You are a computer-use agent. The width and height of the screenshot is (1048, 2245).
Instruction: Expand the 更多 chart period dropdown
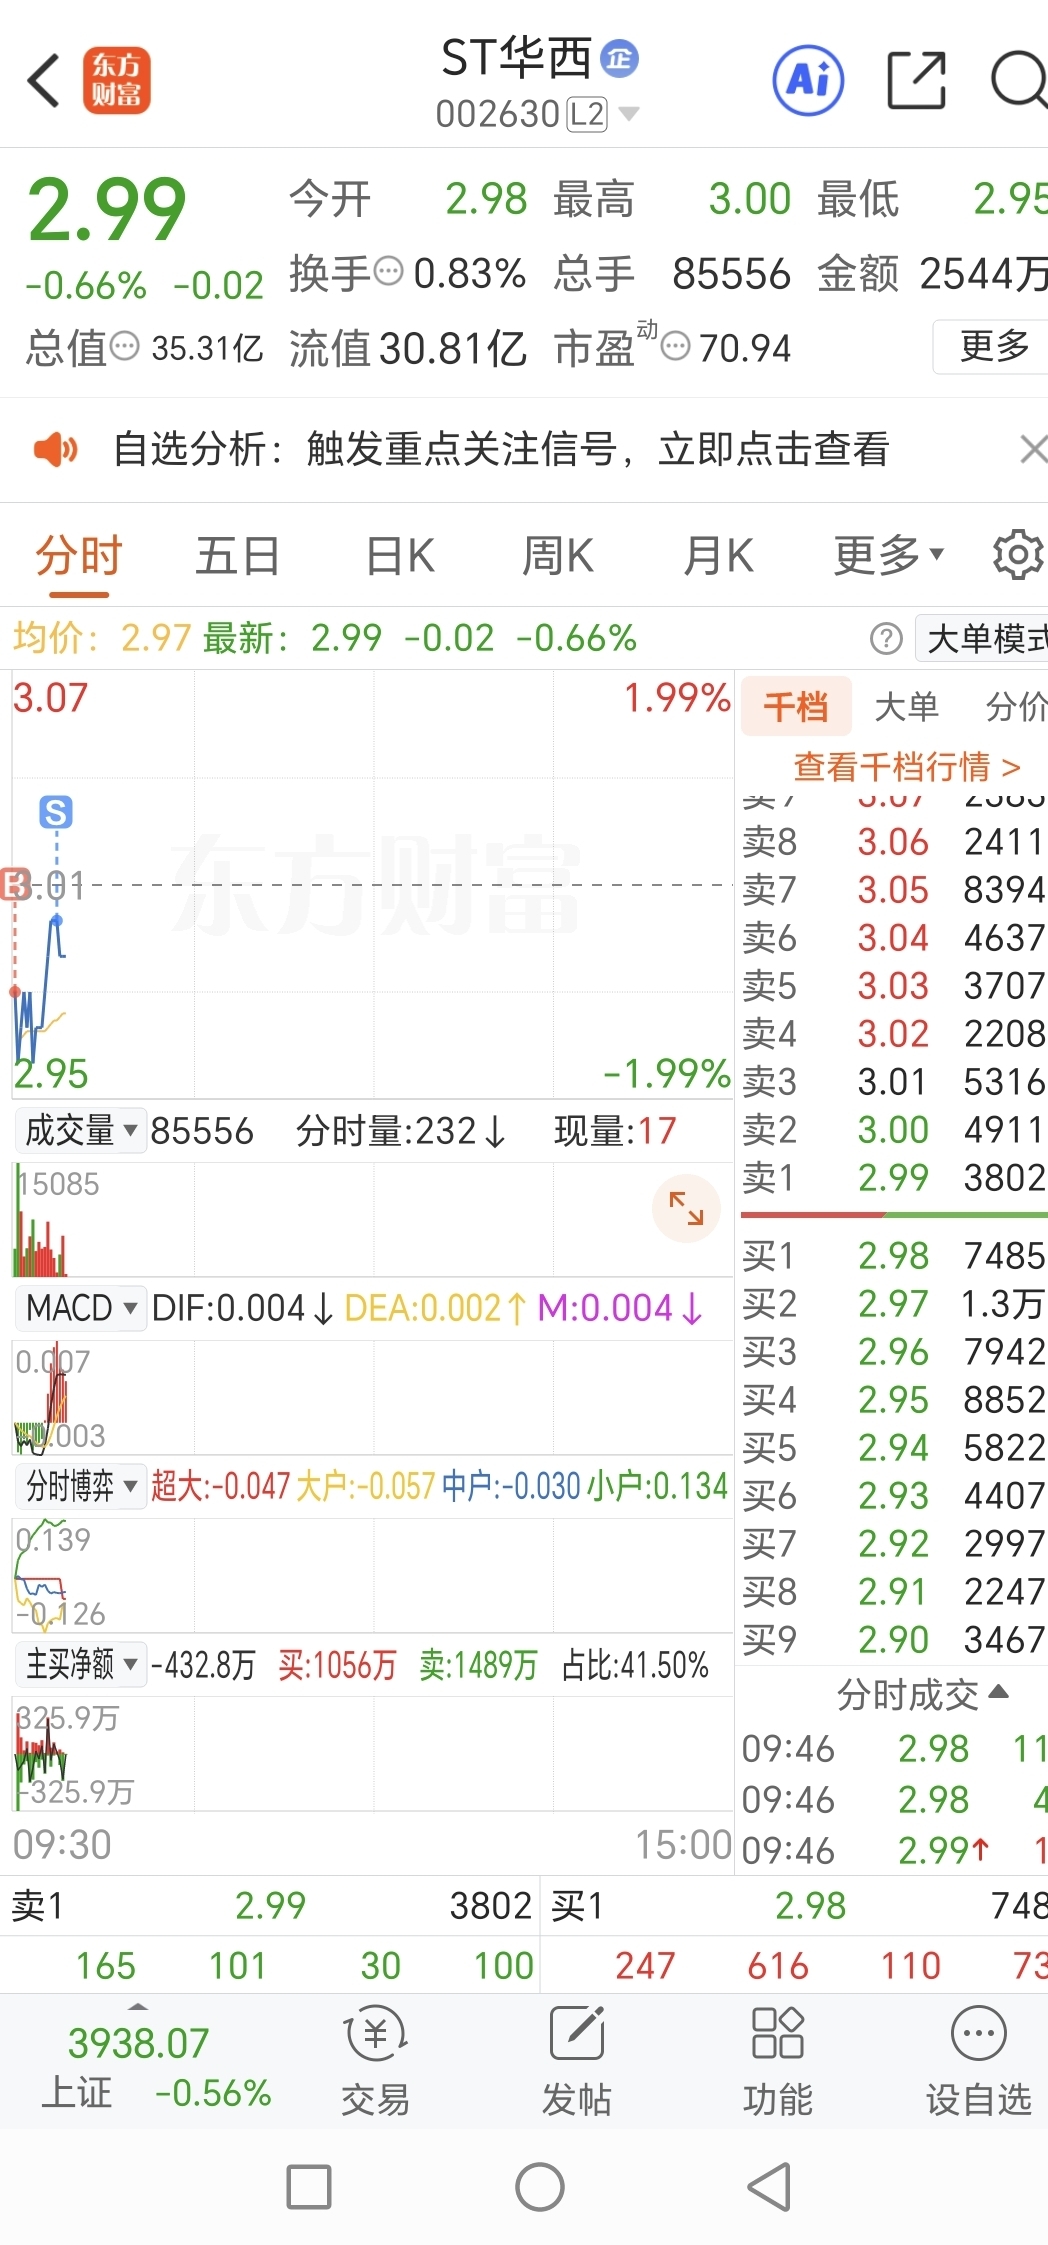(889, 555)
